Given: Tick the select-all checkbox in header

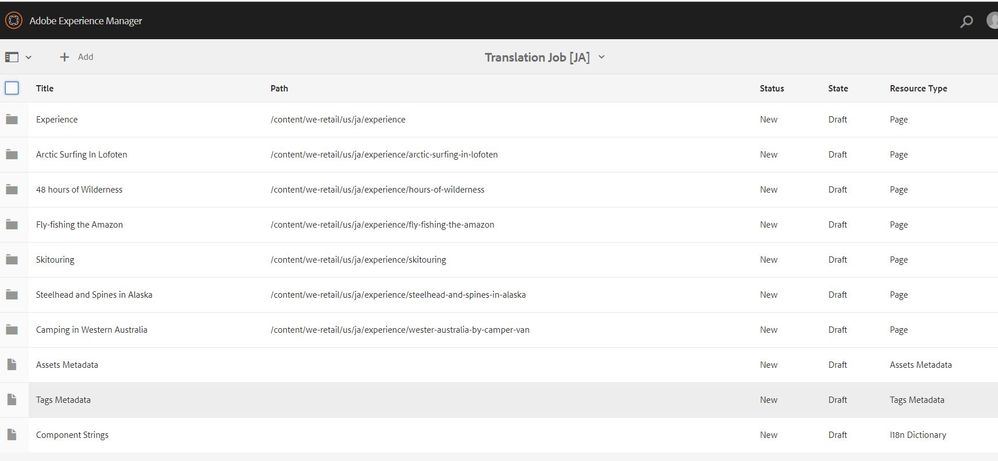Looking at the screenshot, I should (x=12, y=88).
